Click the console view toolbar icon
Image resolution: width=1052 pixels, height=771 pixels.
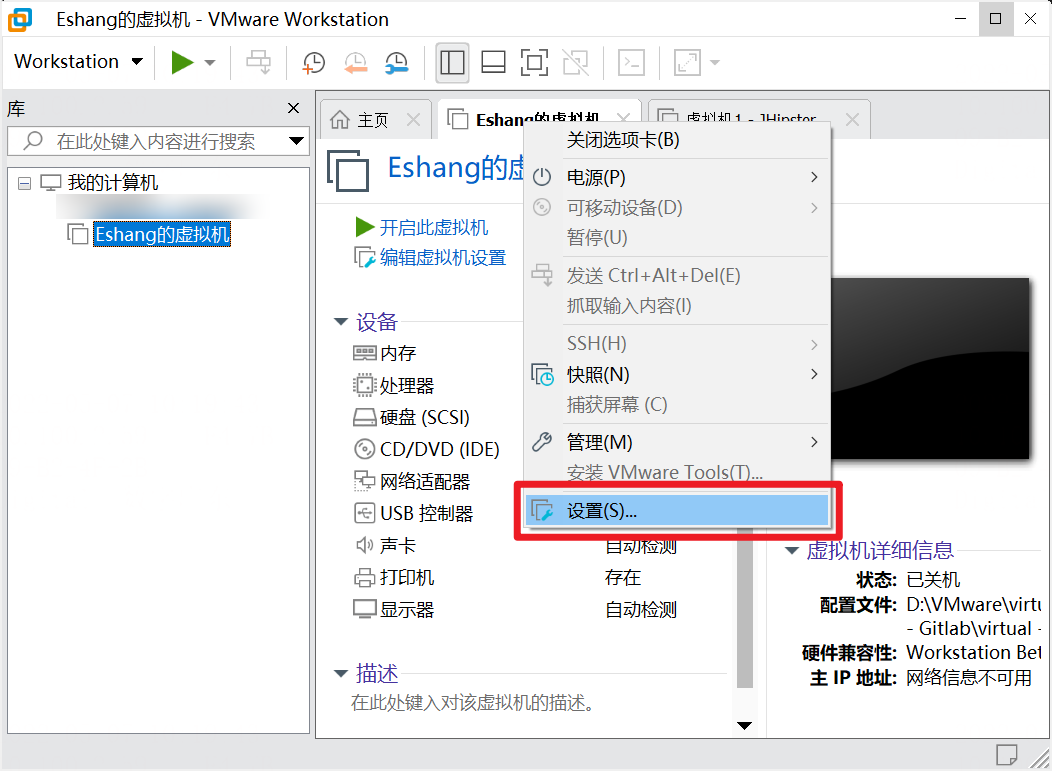631,62
